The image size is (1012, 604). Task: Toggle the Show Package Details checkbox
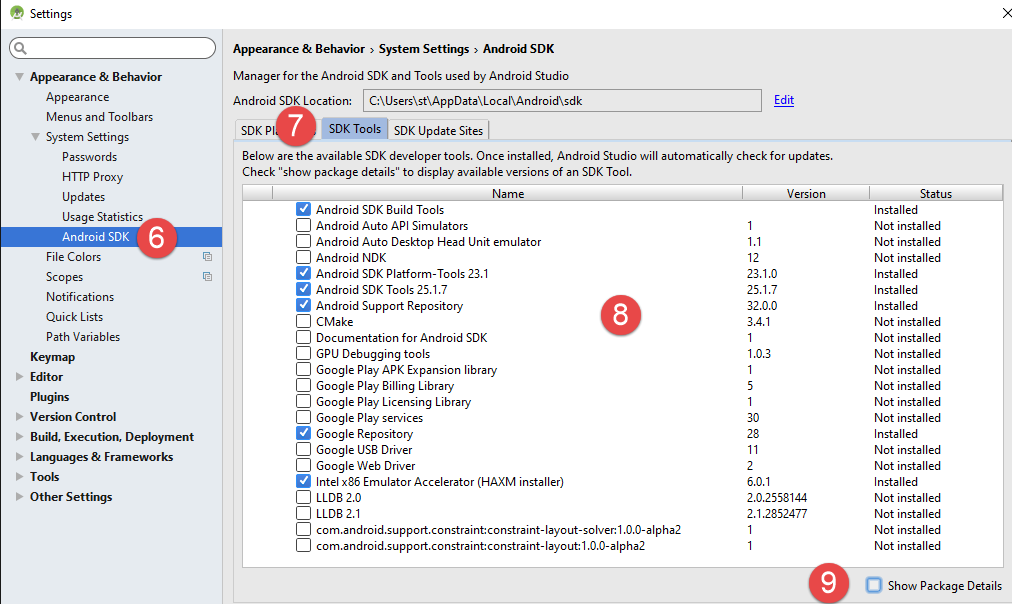(x=874, y=585)
